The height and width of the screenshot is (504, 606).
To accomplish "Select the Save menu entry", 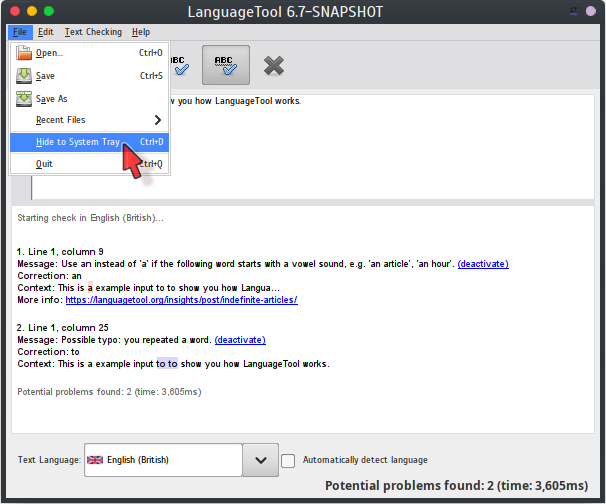I will [90, 76].
